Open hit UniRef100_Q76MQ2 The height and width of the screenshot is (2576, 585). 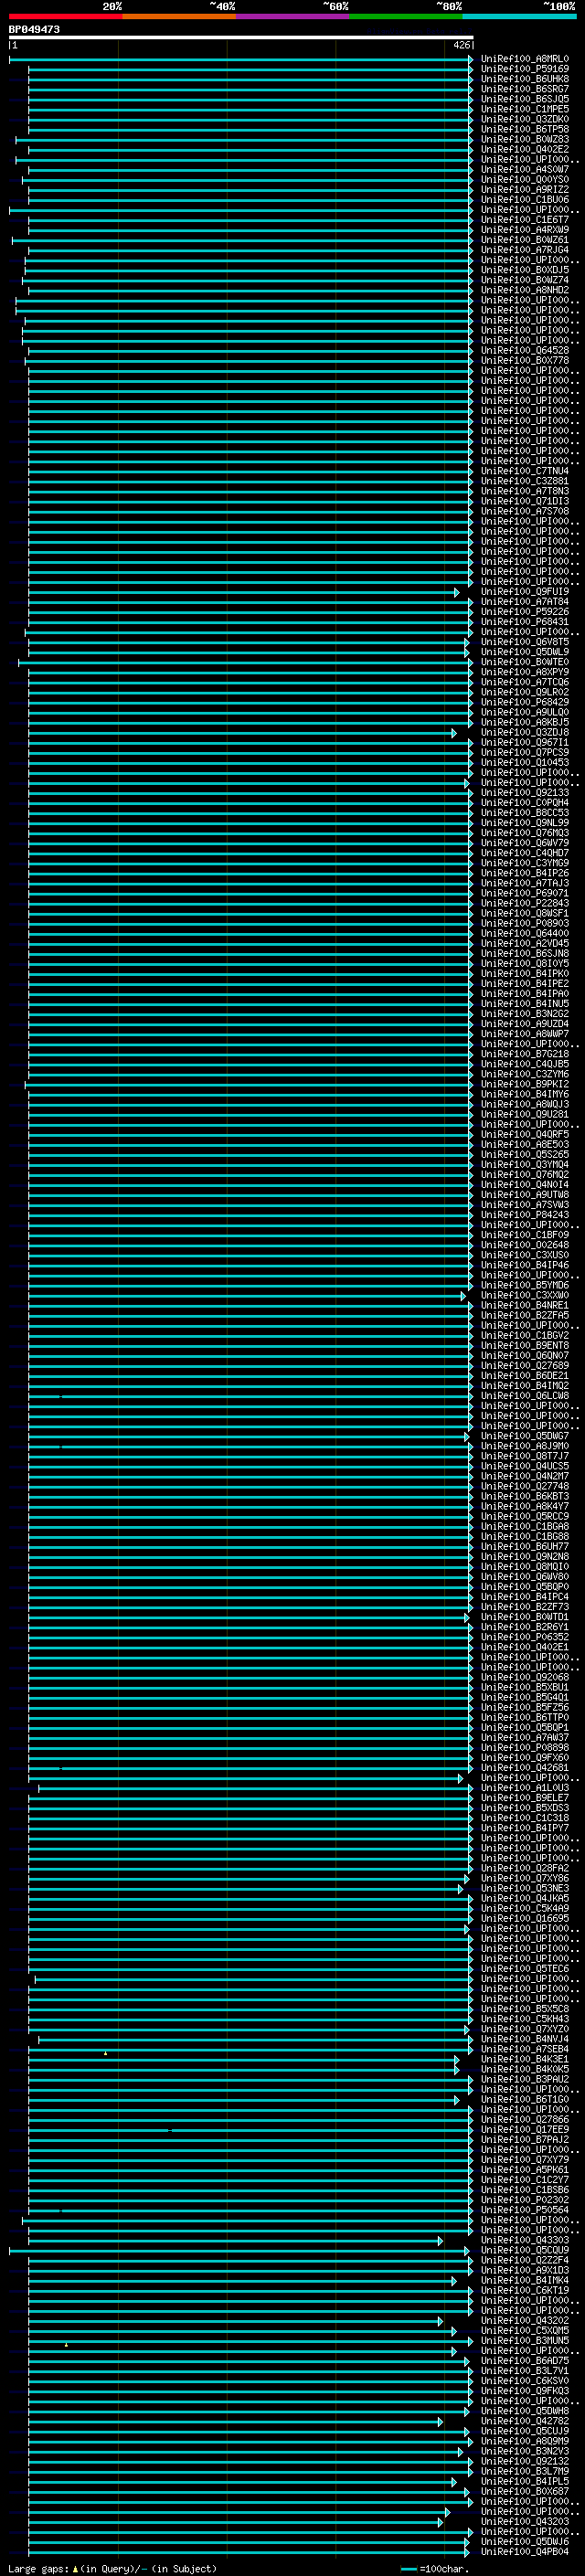pos(524,1174)
